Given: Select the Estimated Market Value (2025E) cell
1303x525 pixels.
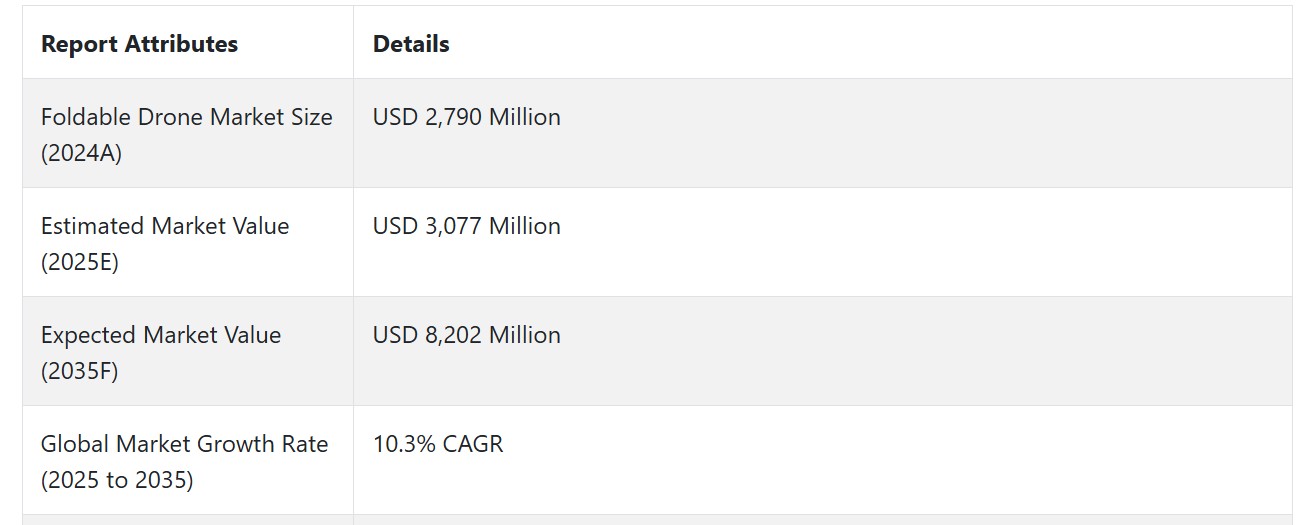Looking at the screenshot, I should point(188,243).
